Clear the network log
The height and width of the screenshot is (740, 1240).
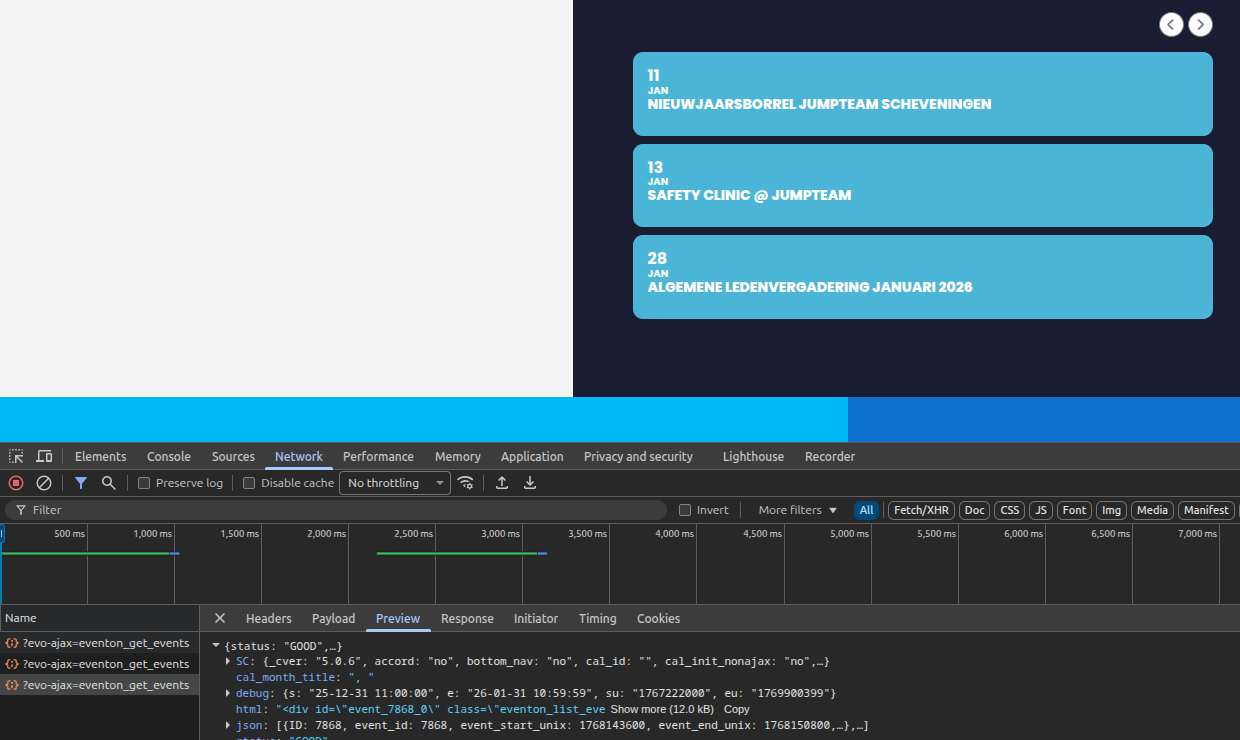tap(44, 483)
